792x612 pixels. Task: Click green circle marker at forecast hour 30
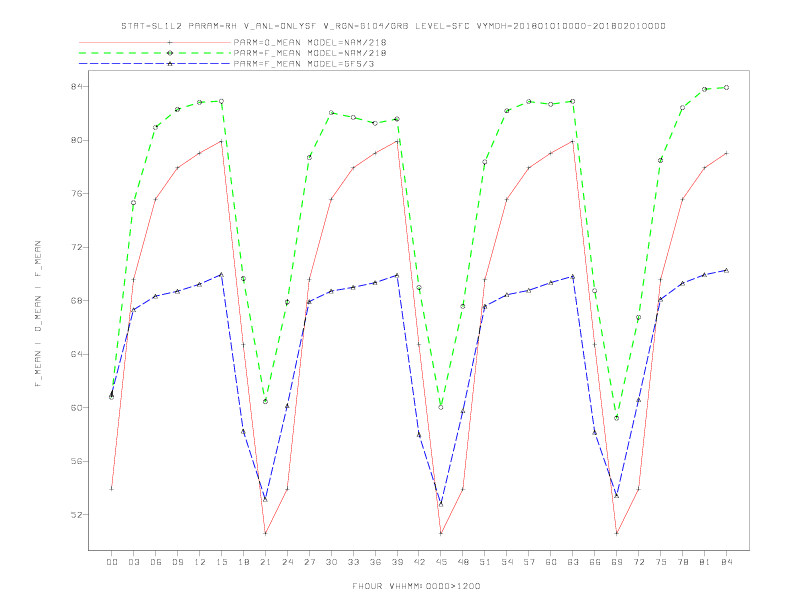pyautogui.click(x=331, y=113)
